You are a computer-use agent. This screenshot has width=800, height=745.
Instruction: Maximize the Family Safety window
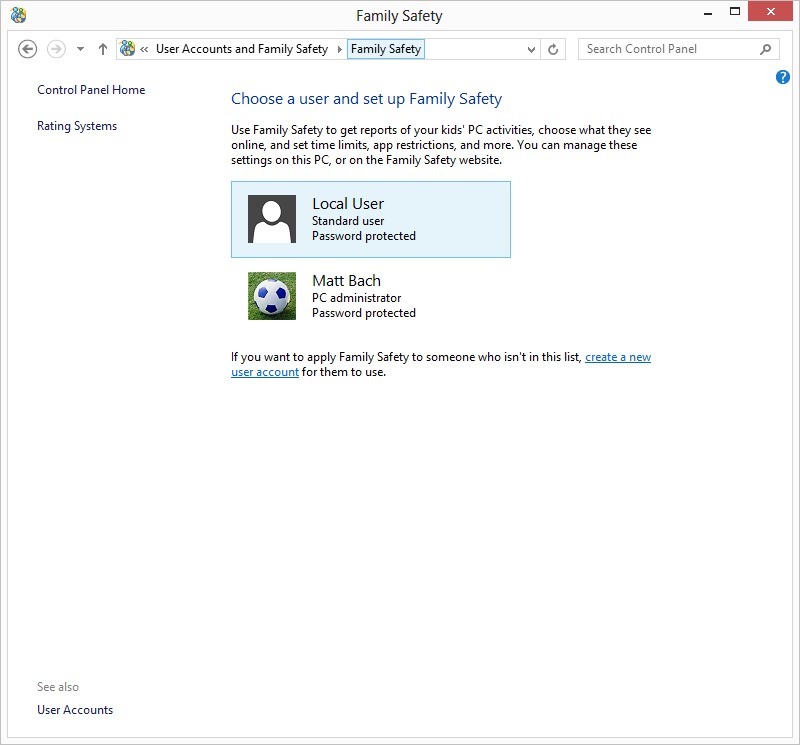735,11
